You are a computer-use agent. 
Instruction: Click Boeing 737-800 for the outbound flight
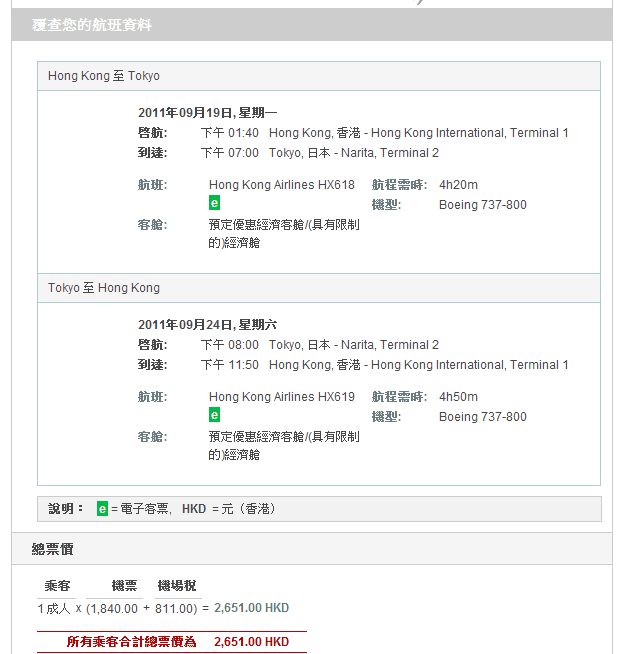point(483,205)
